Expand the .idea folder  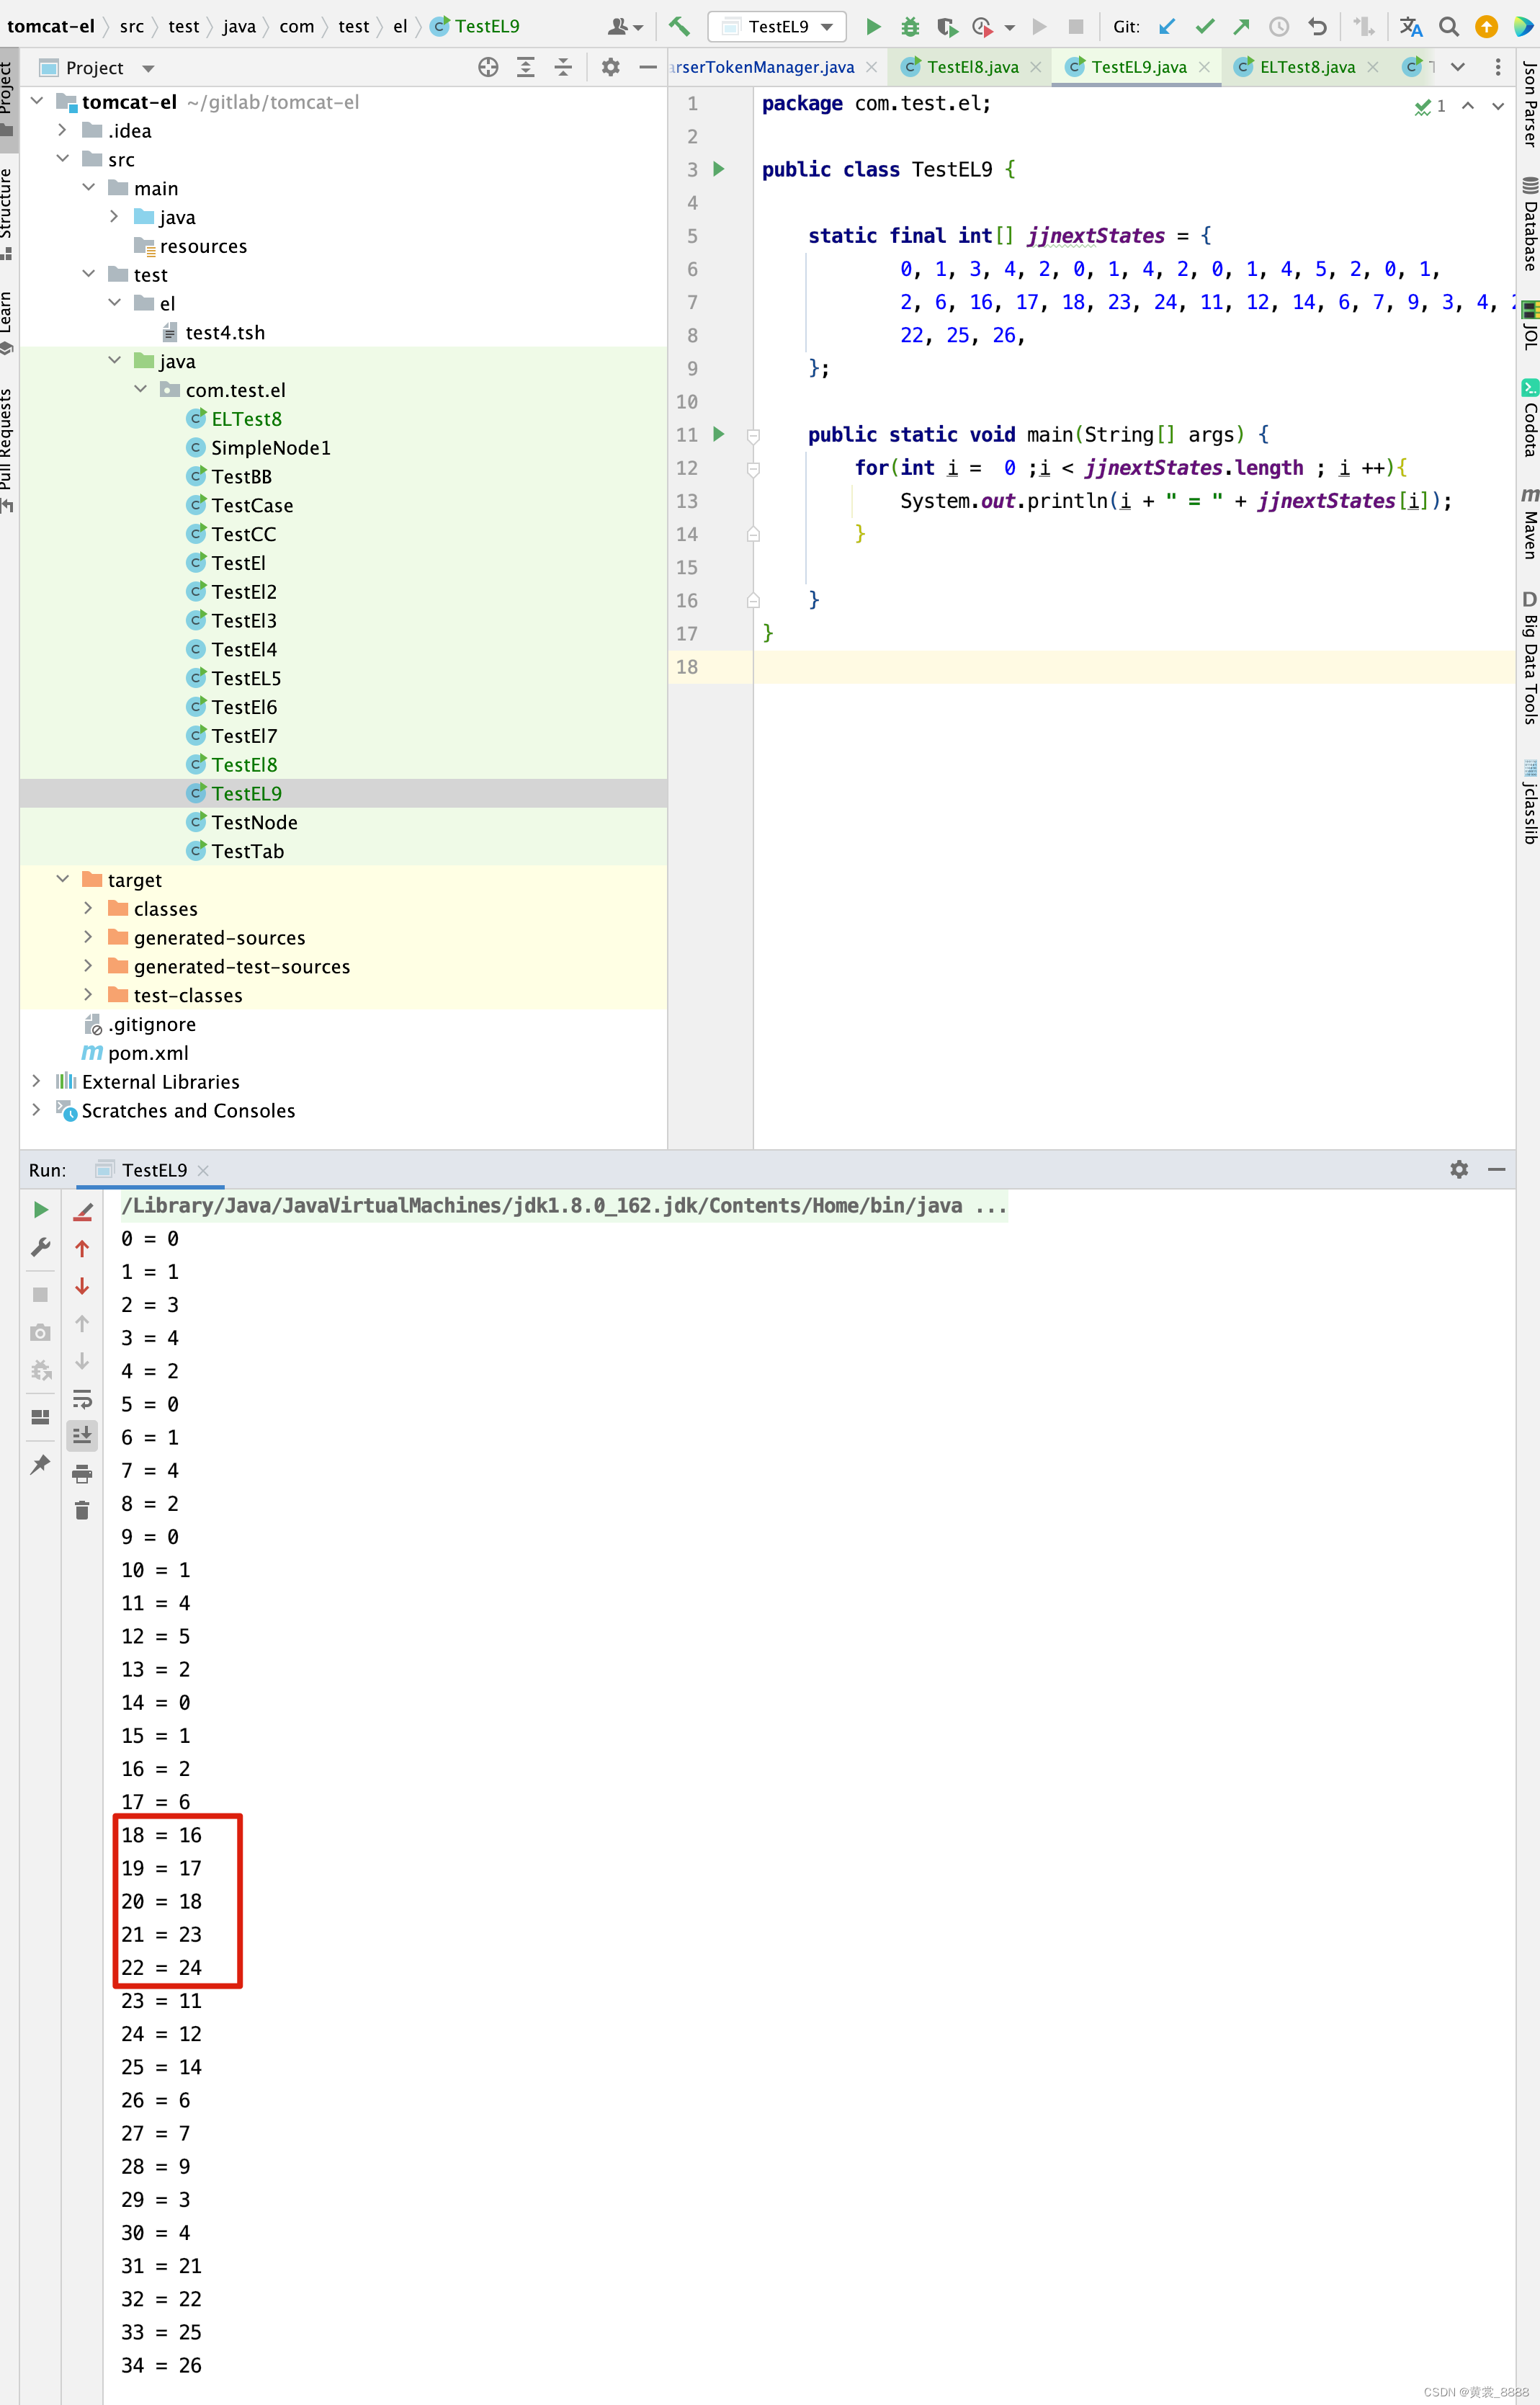[x=62, y=130]
